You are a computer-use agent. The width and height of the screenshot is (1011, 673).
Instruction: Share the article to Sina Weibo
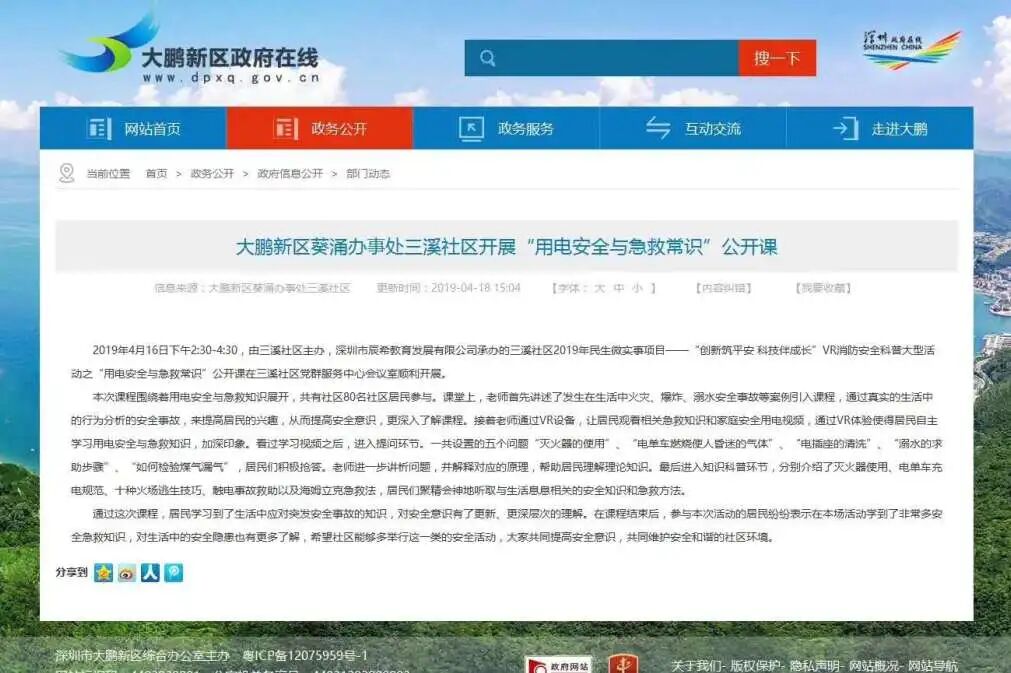(x=125, y=575)
